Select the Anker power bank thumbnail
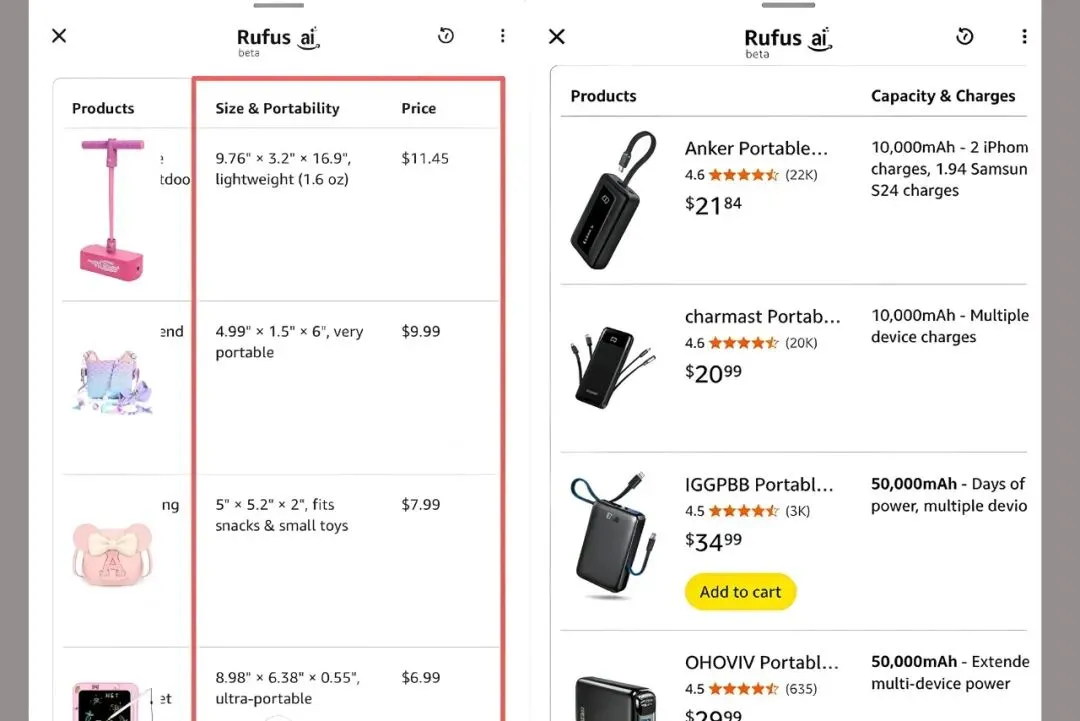Image resolution: width=1080 pixels, height=721 pixels. point(613,200)
